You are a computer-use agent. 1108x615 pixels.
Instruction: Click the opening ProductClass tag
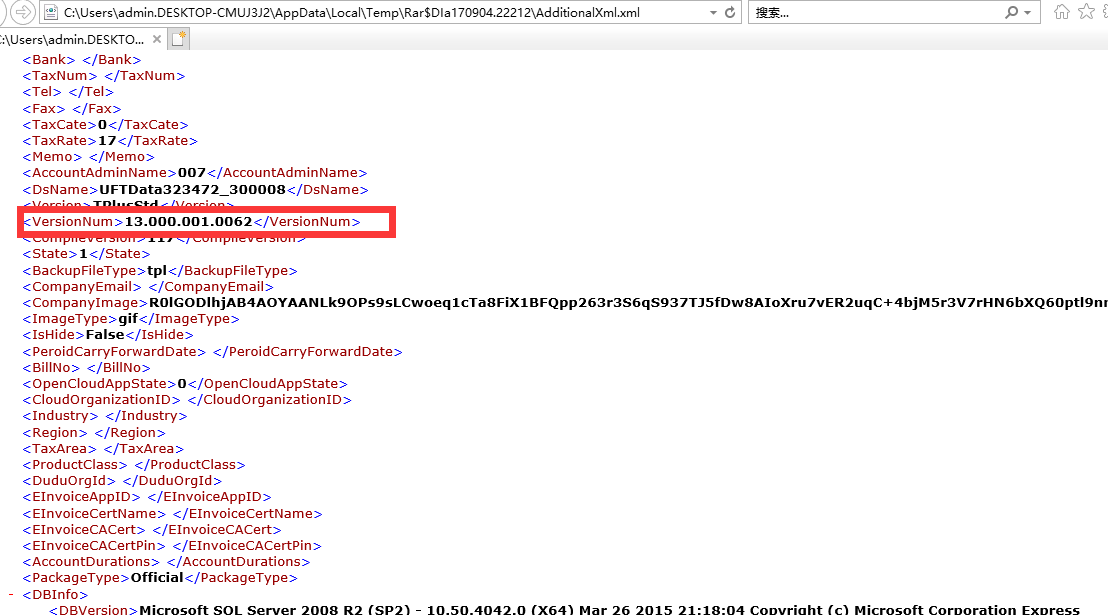(75, 464)
